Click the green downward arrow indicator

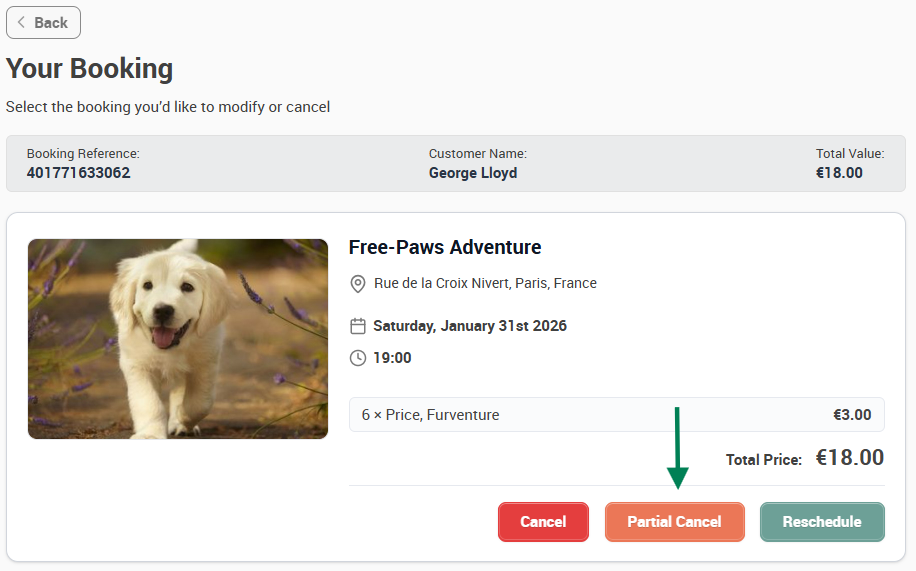click(677, 448)
